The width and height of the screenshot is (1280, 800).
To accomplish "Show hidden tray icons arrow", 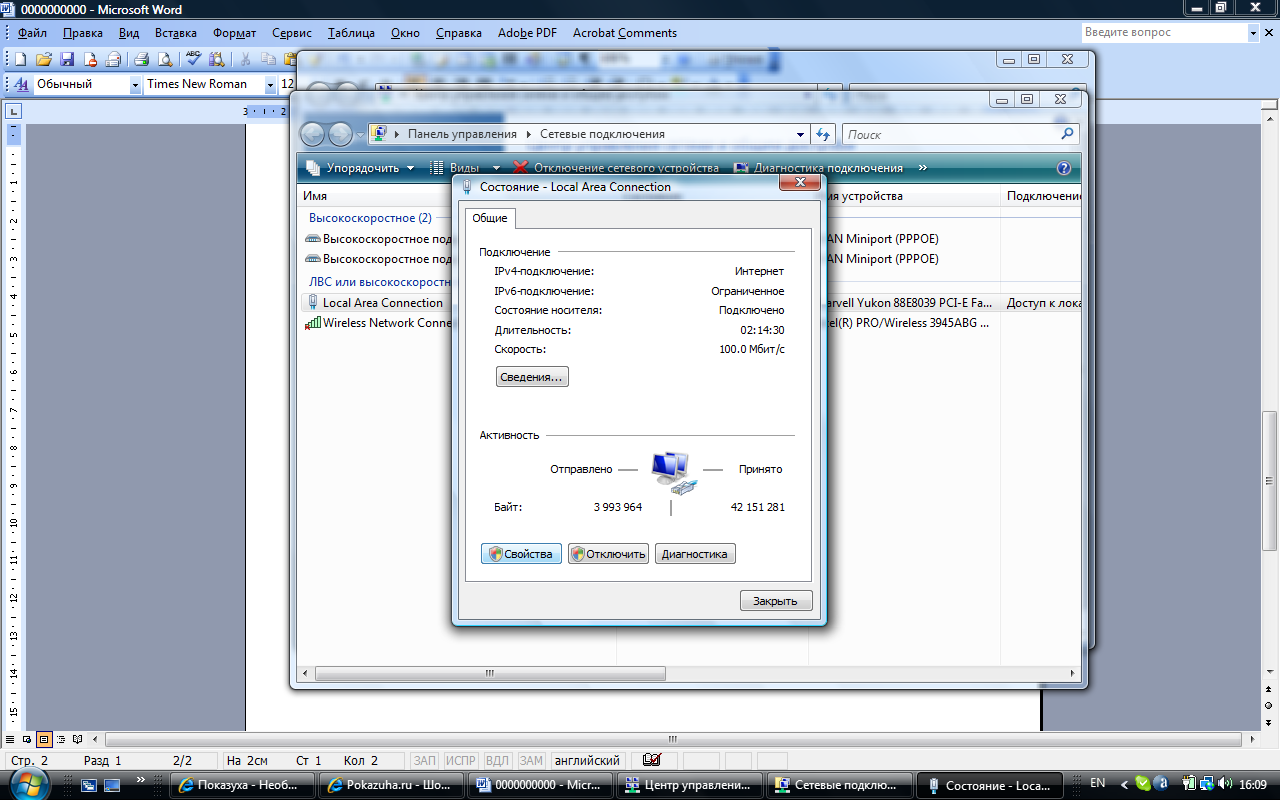I will 1124,784.
